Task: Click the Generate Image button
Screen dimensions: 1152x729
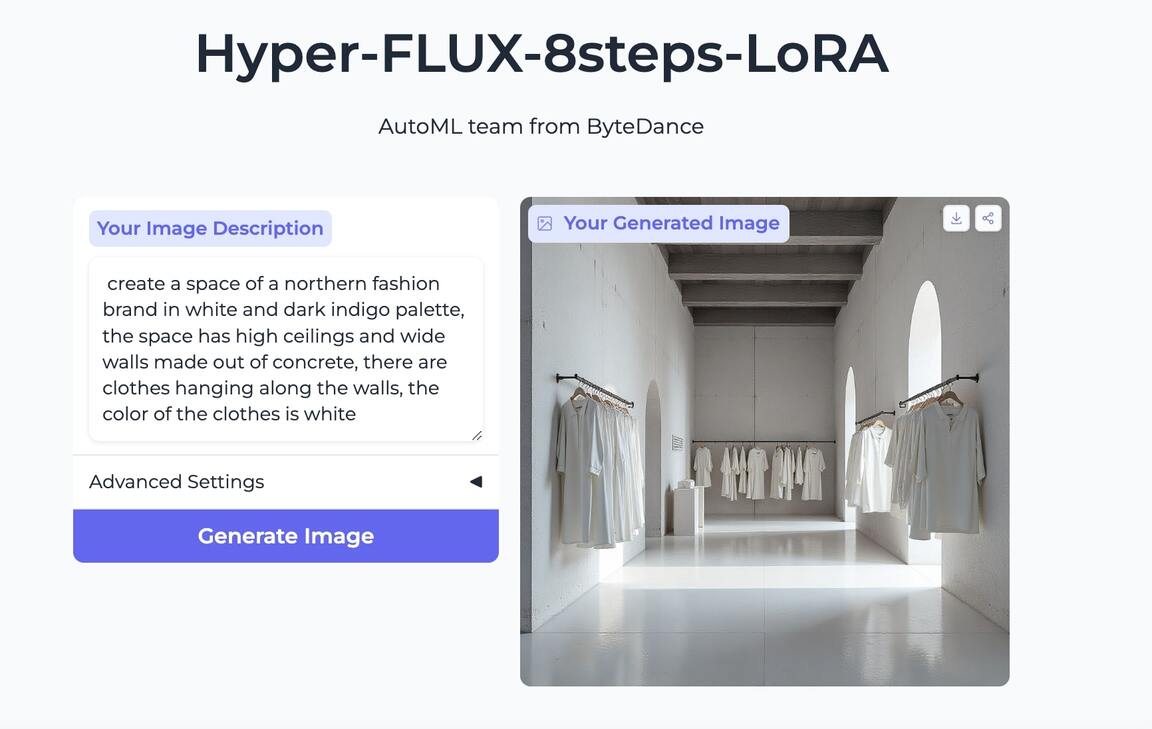Action: coord(286,536)
